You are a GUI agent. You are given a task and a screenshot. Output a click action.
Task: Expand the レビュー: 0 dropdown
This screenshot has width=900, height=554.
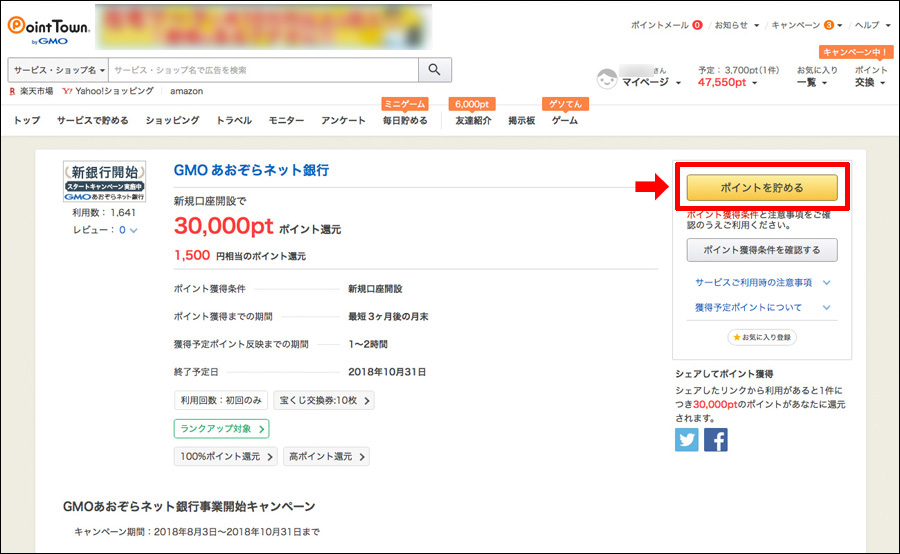coord(105,230)
